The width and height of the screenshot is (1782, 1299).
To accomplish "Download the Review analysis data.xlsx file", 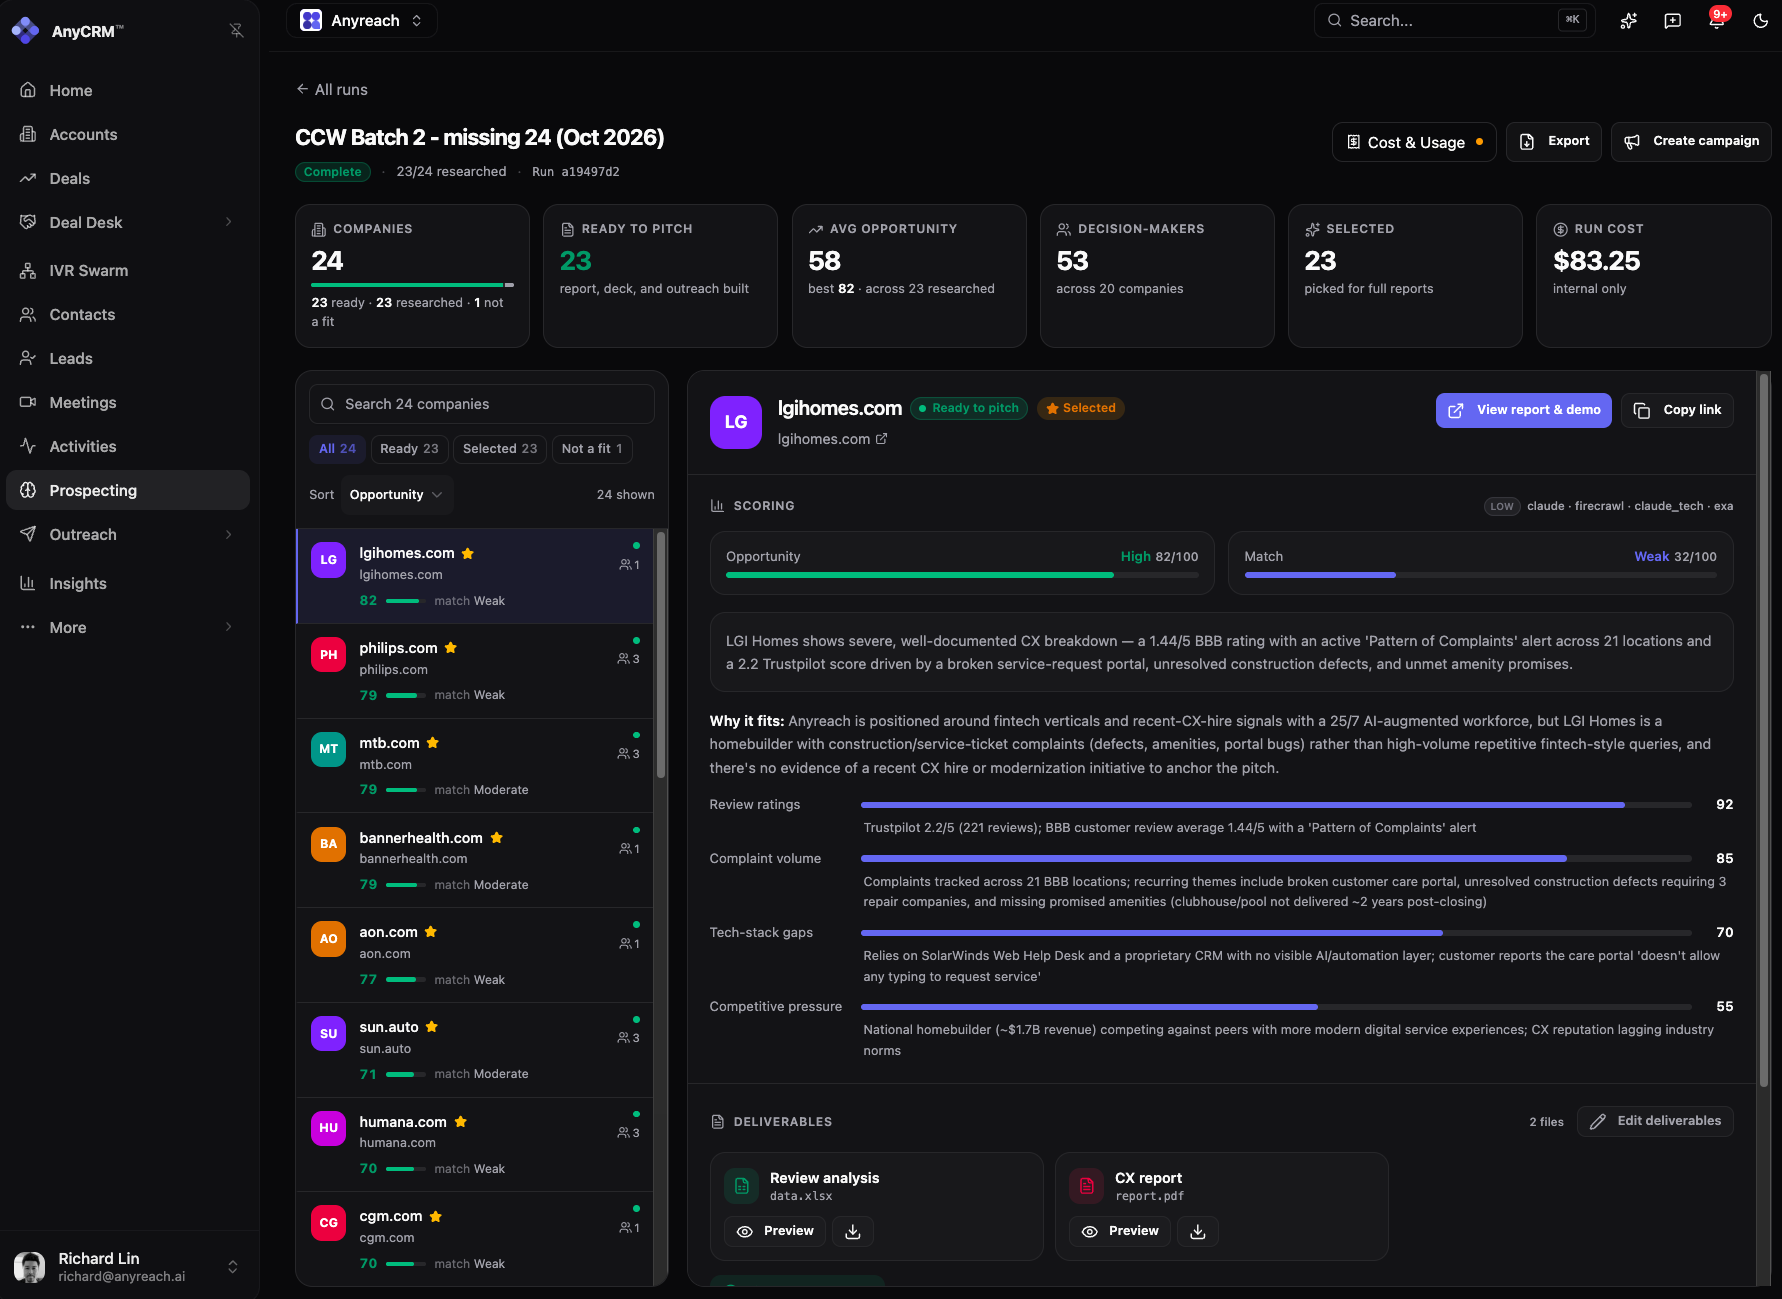I will click(x=853, y=1232).
